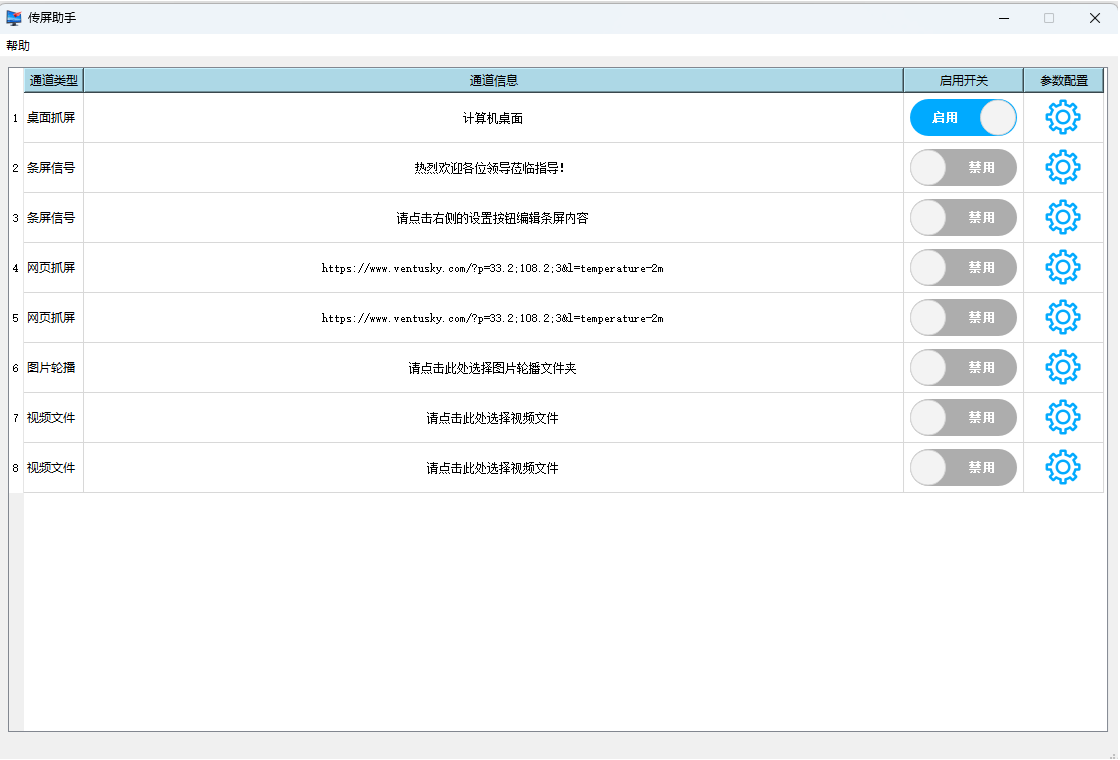Click row 7 请点击此处选择视频文件 text

tap(492, 418)
